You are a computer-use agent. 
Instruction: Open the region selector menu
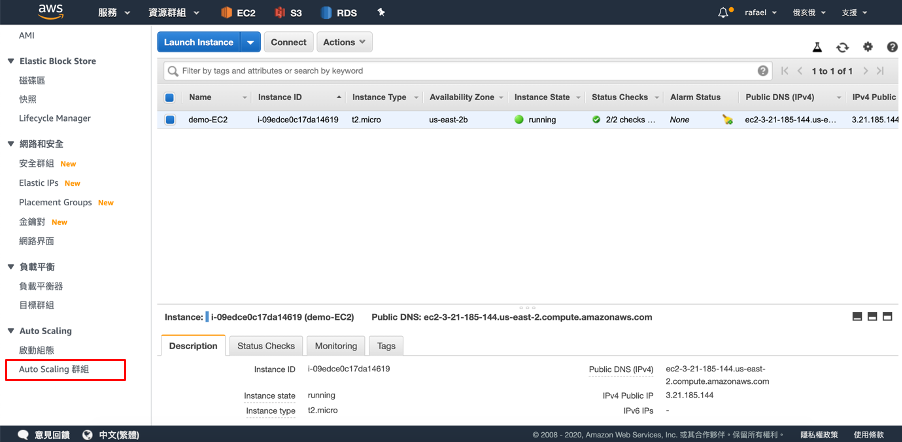coord(809,12)
